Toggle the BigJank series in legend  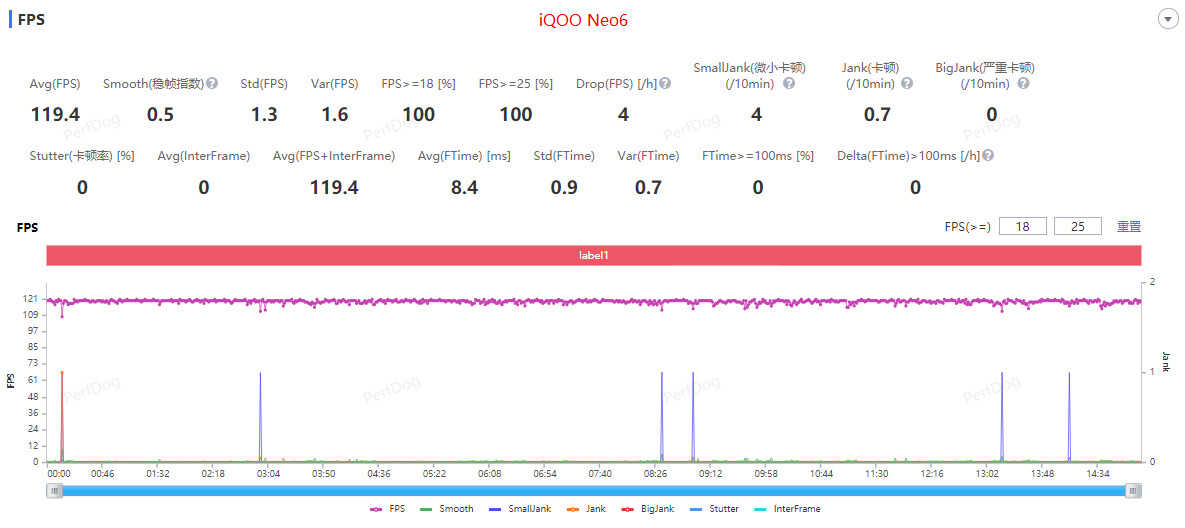point(646,509)
